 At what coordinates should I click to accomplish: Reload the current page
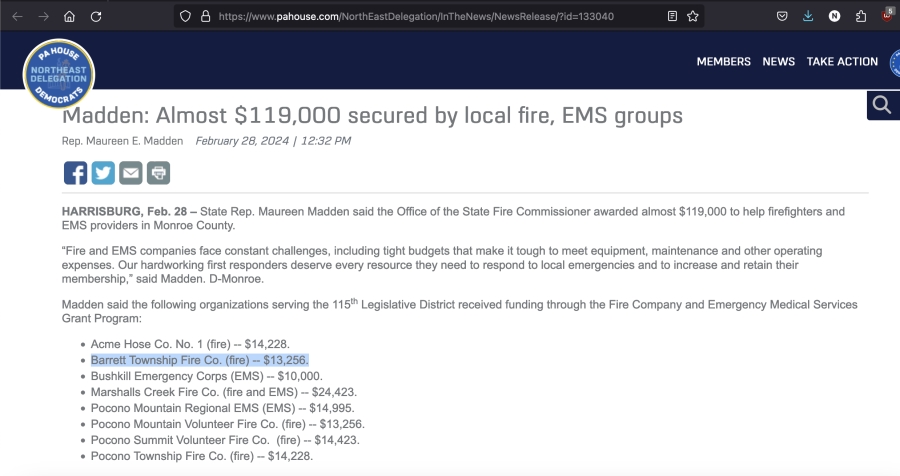[96, 16]
